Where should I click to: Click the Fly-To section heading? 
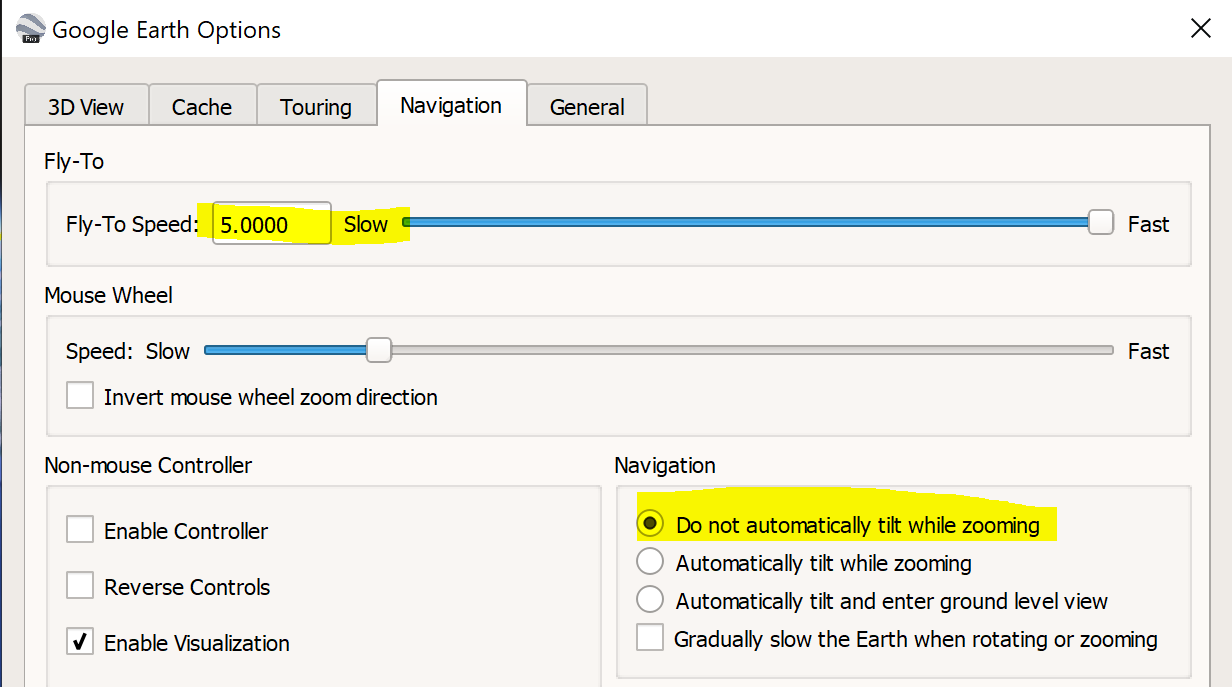[x=74, y=161]
